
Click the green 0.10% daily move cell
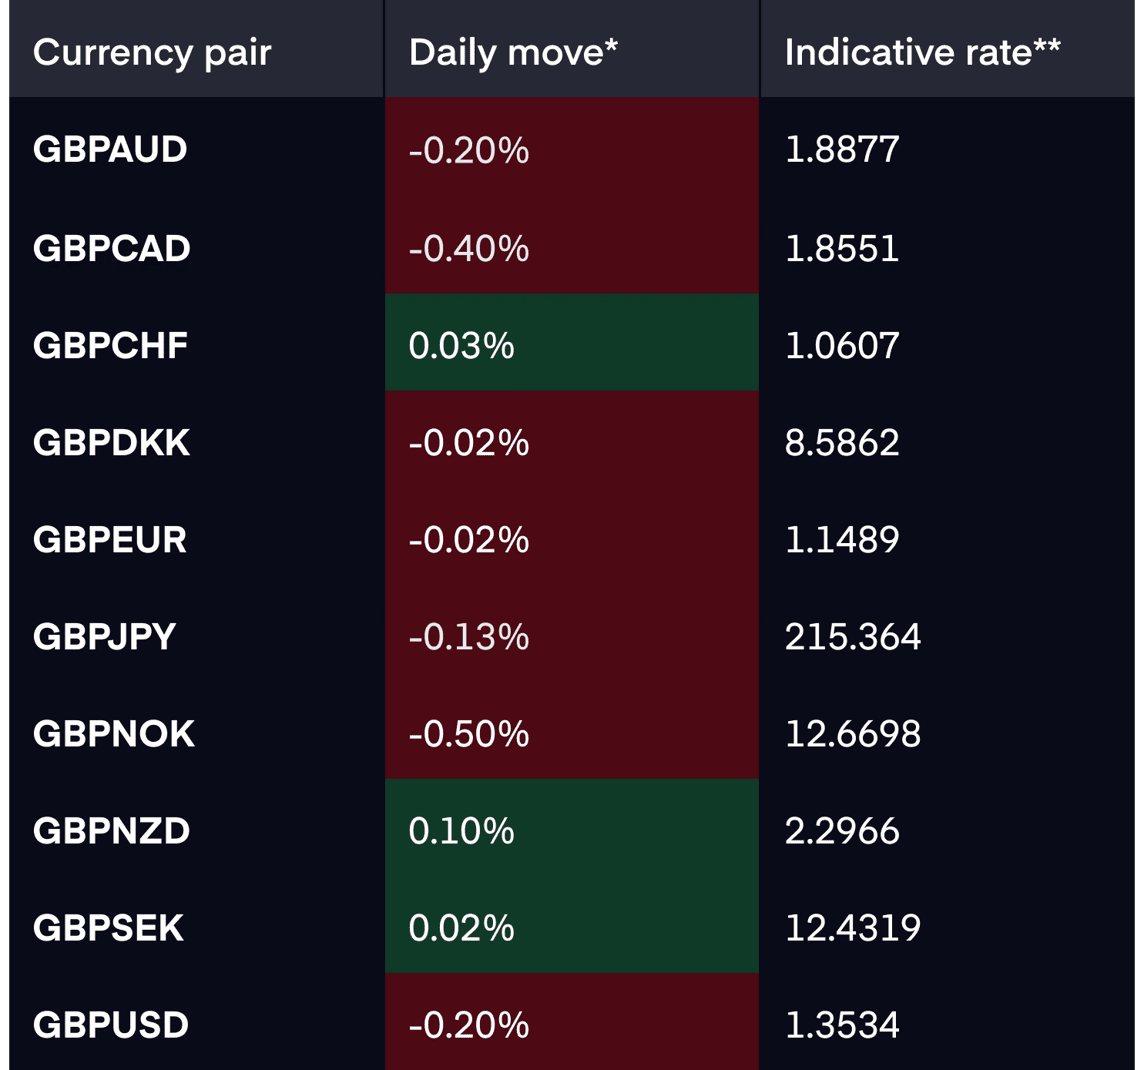pos(572,827)
